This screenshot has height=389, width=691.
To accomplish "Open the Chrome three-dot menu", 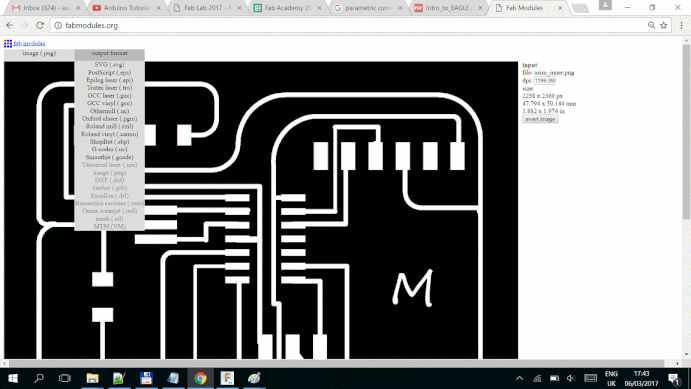I will (x=681, y=26).
